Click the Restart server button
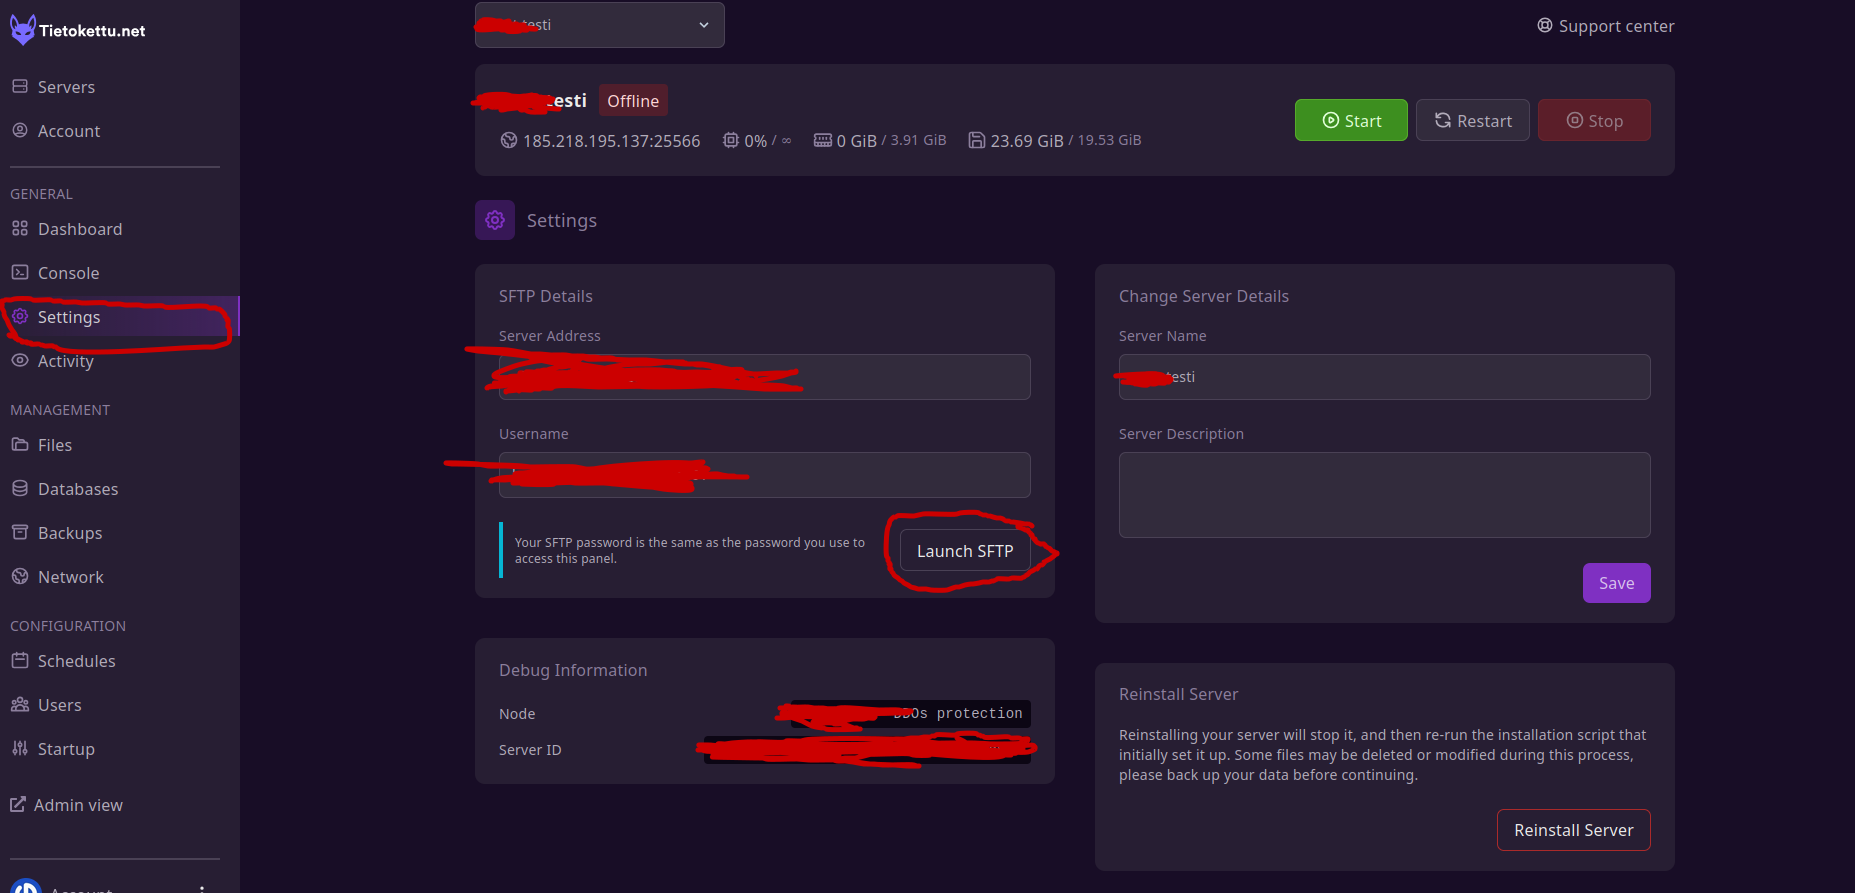Viewport: 1855px width, 893px height. click(1472, 121)
